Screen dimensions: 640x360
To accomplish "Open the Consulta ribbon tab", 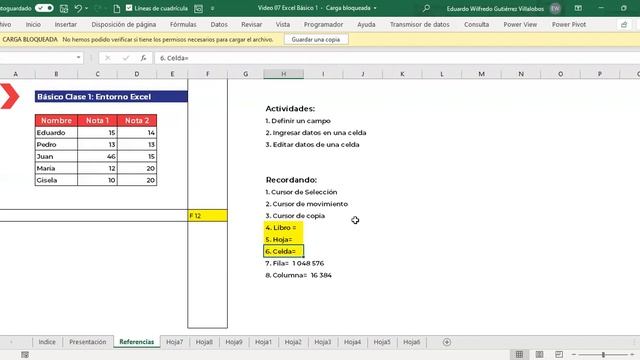I will [476, 24].
